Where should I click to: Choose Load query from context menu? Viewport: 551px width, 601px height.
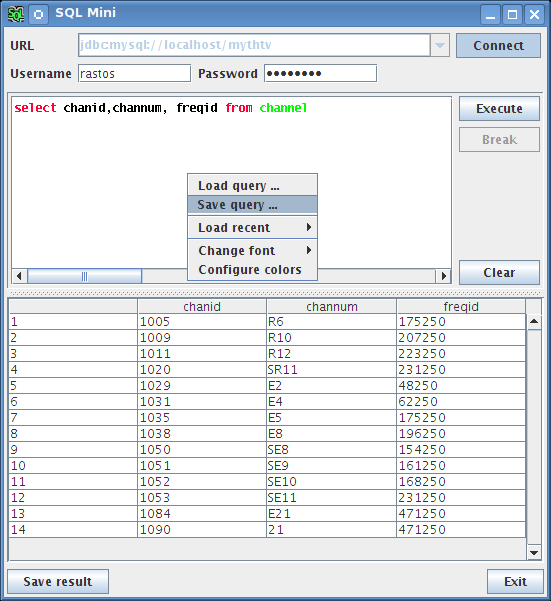[252, 186]
